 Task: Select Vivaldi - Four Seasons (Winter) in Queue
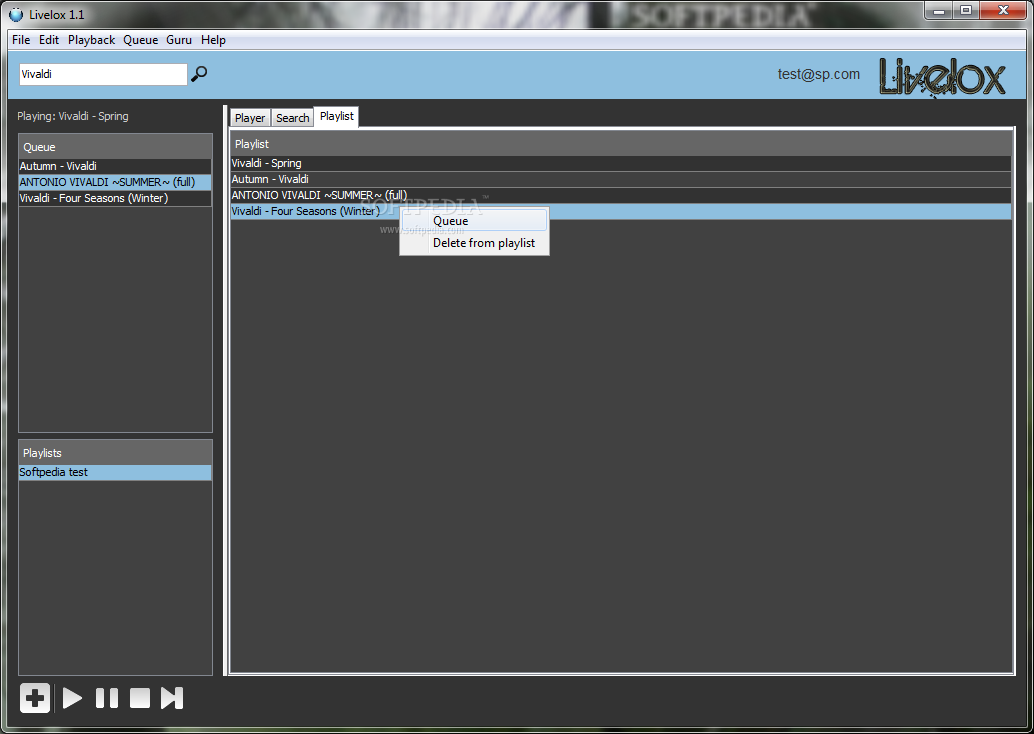pos(115,198)
